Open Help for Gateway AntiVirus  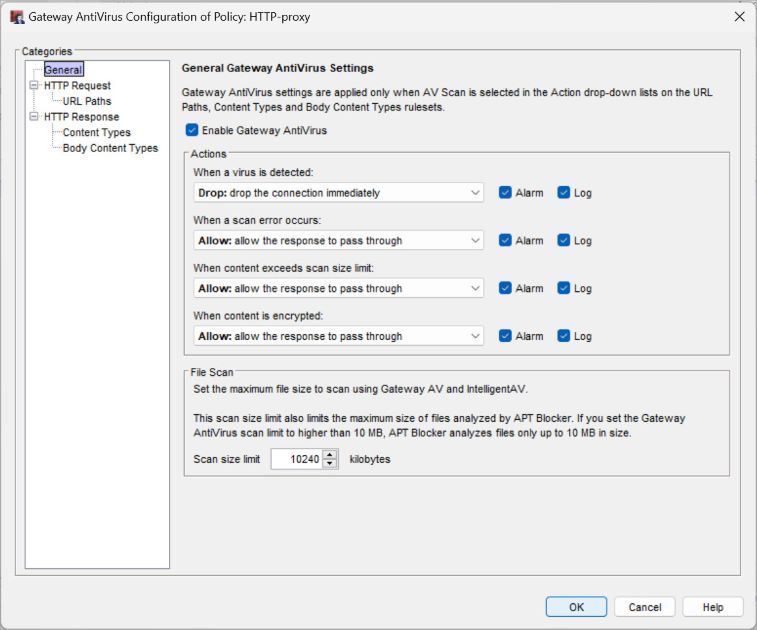pos(713,607)
